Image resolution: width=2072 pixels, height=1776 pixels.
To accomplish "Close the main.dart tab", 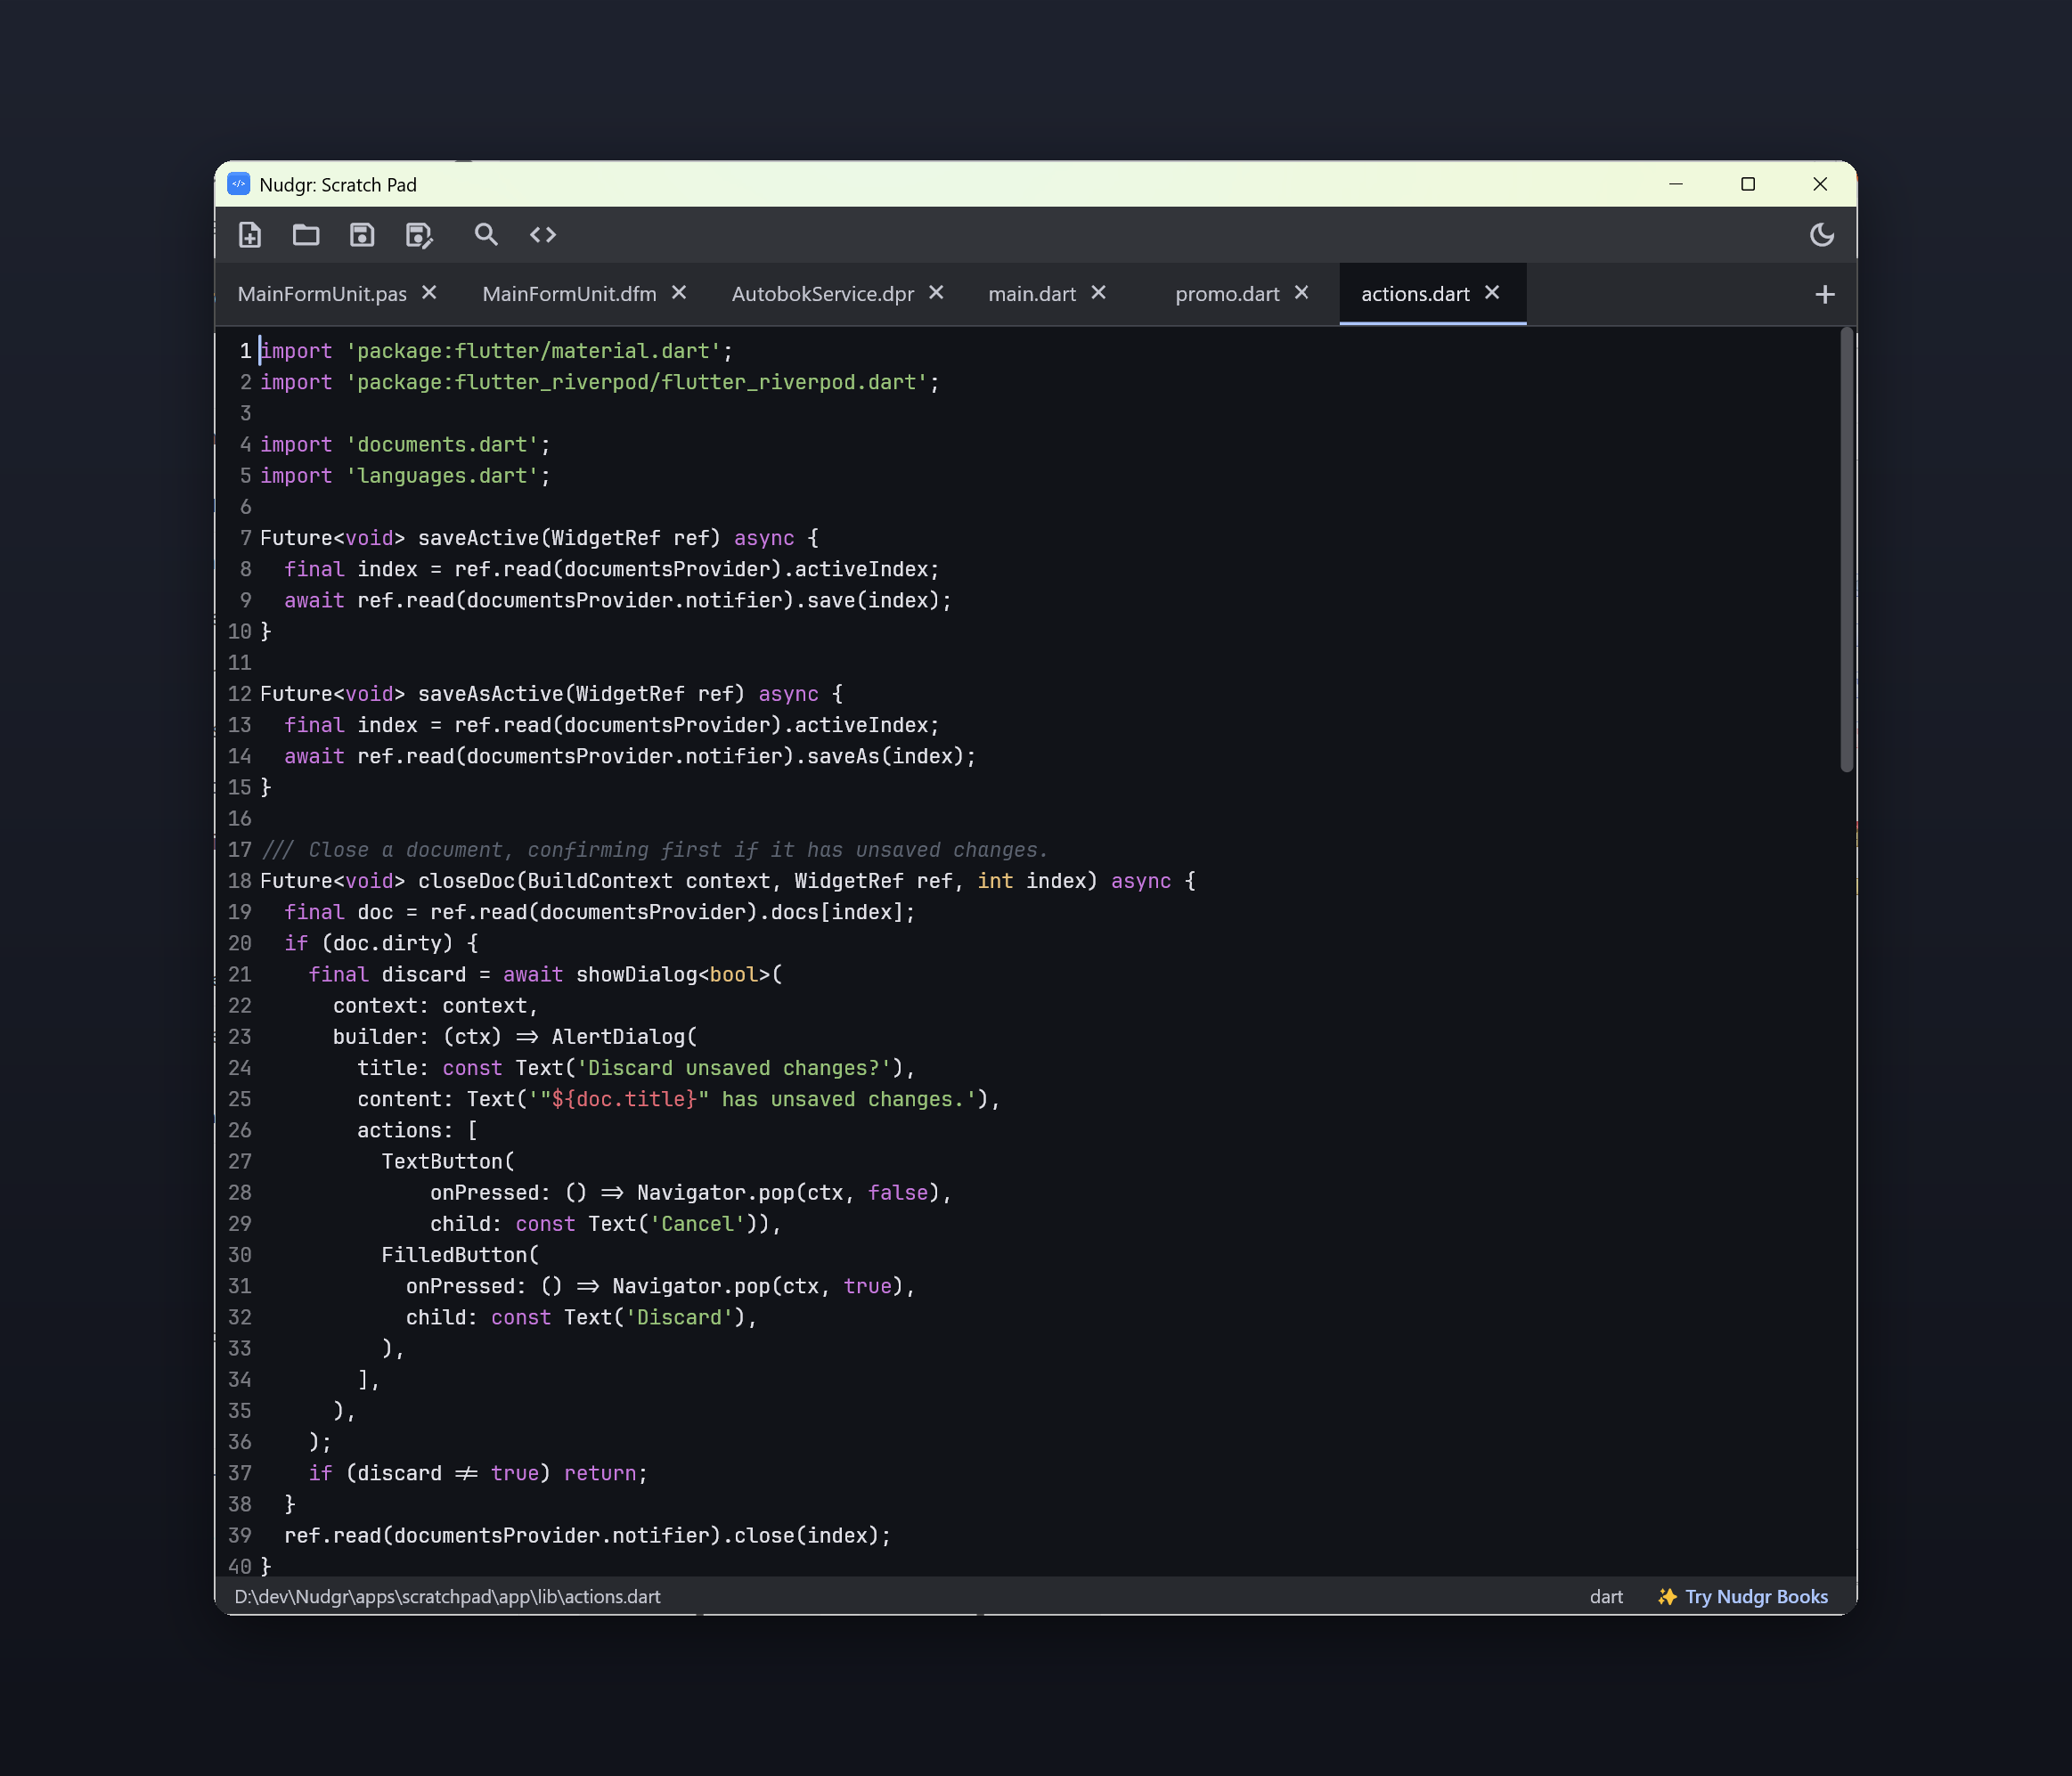I will 1098,292.
